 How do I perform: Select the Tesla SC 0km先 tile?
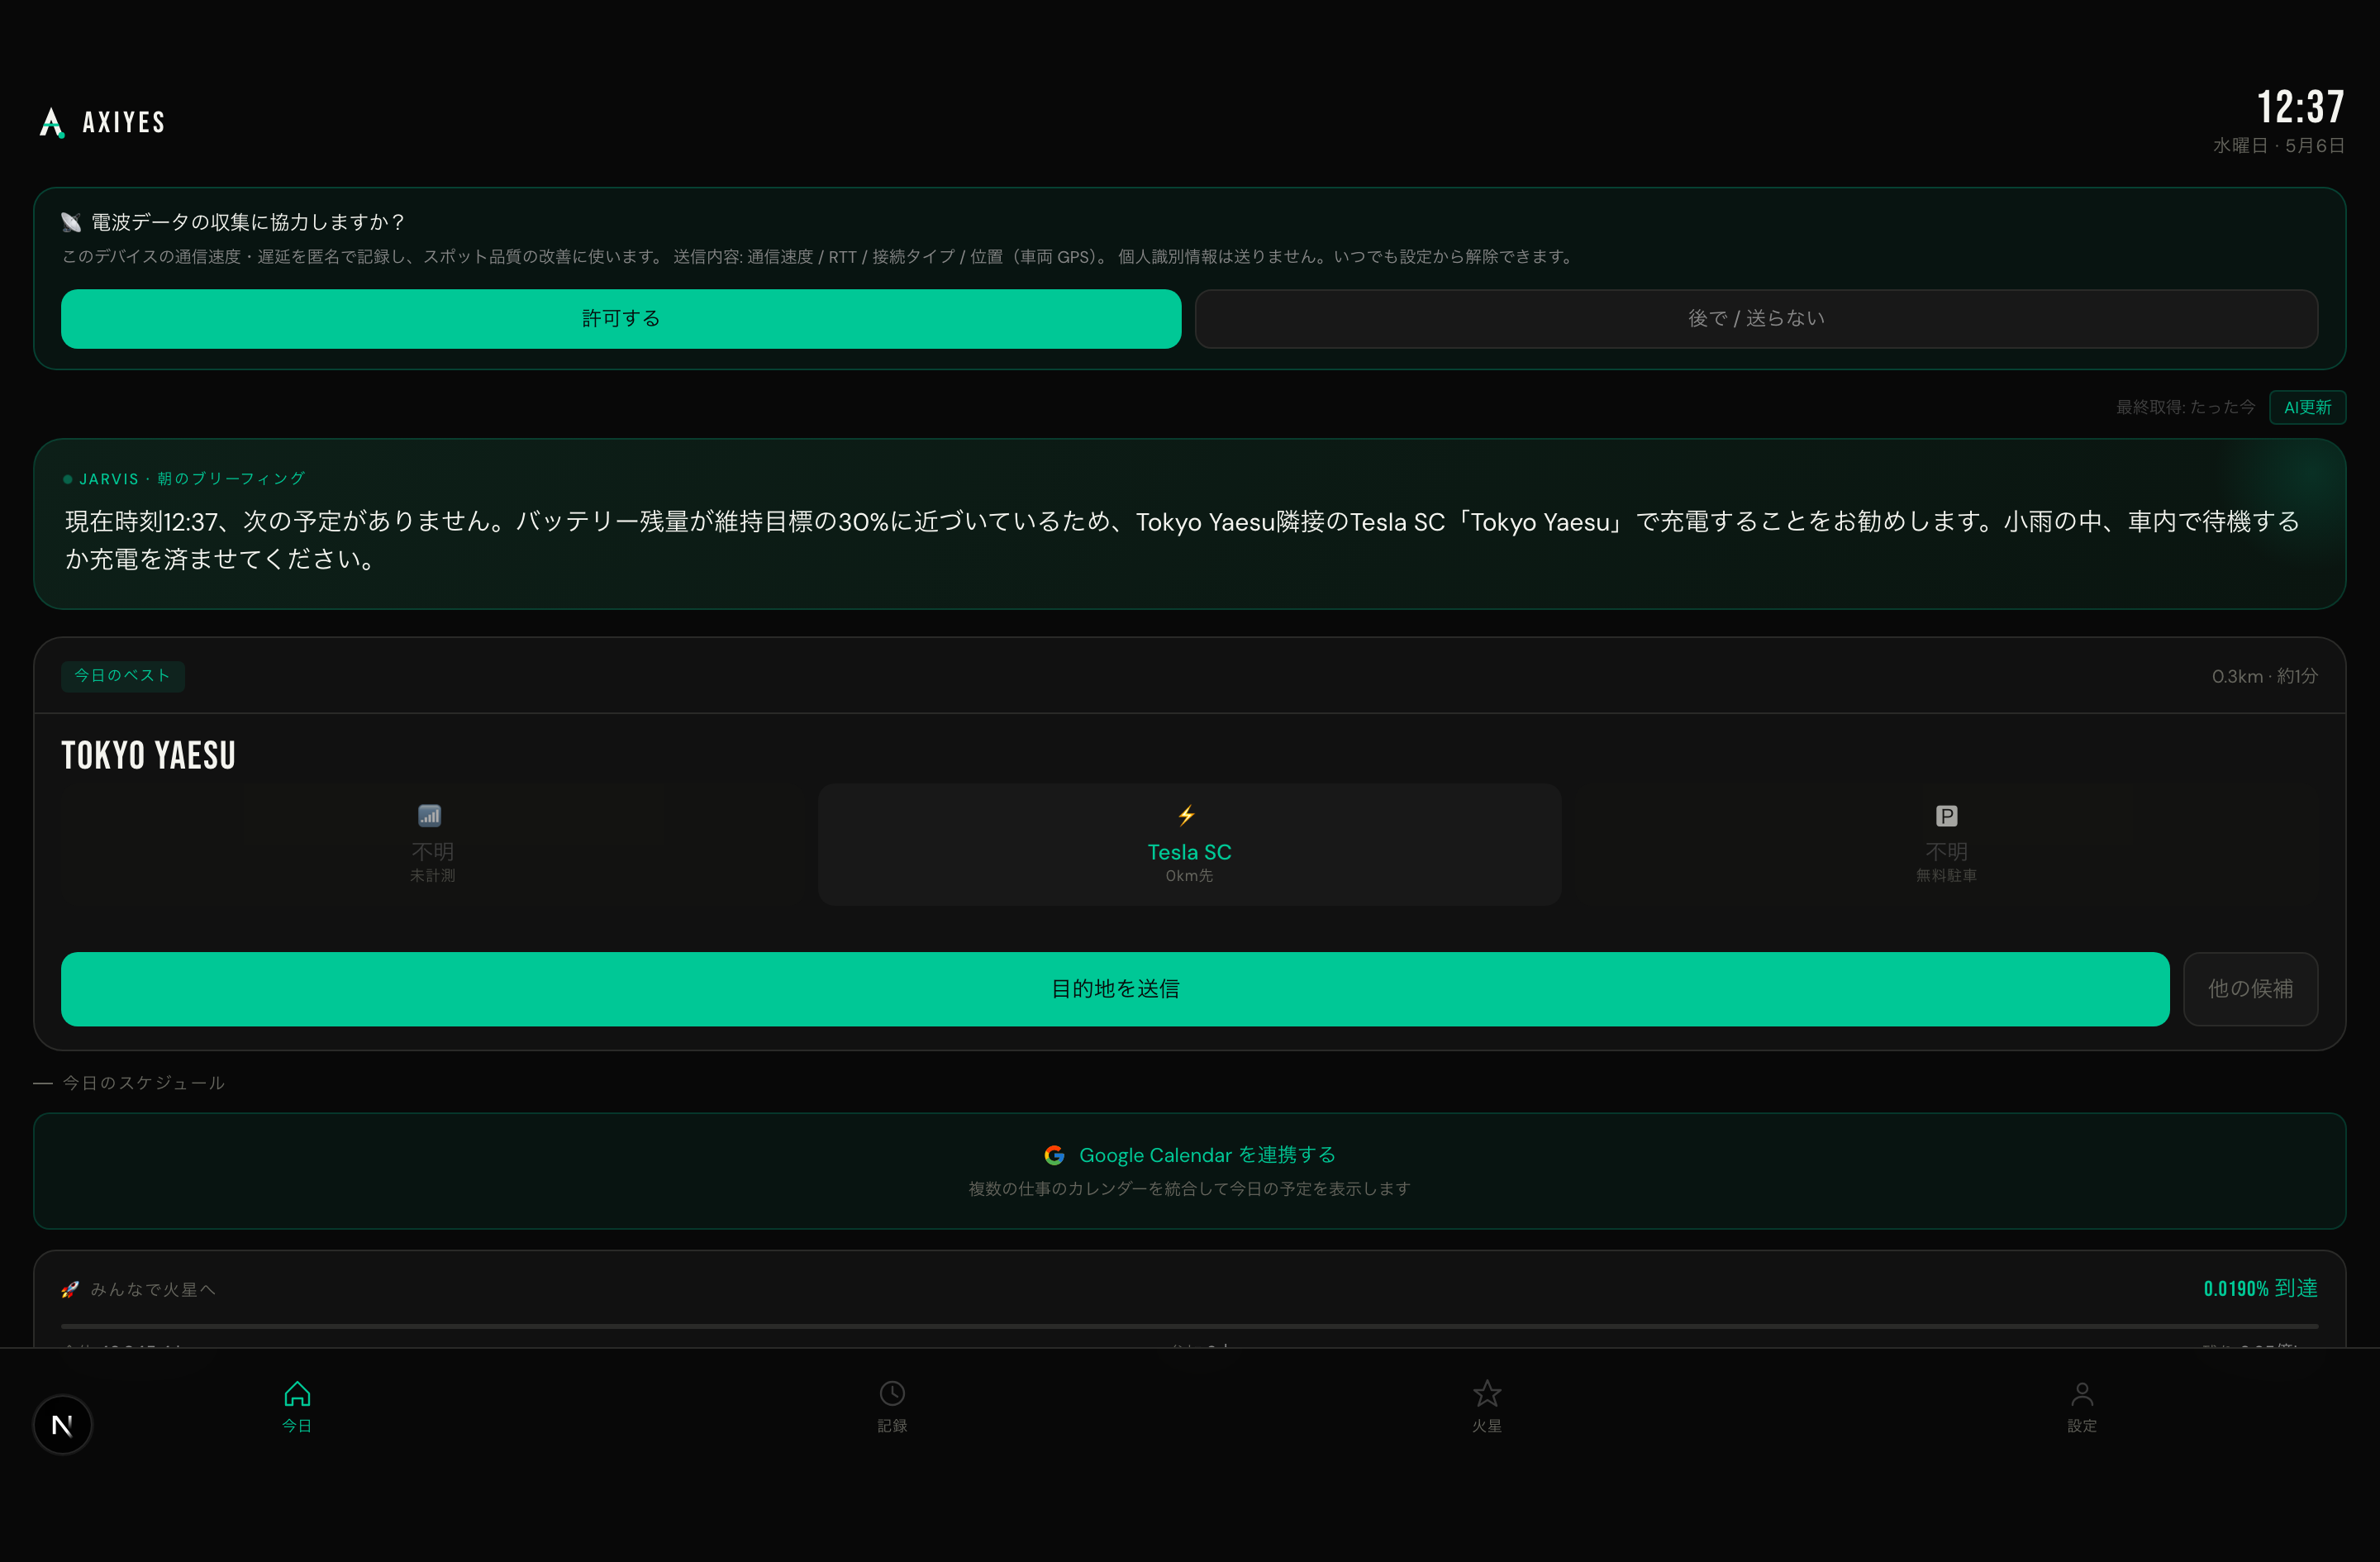tap(1189, 845)
